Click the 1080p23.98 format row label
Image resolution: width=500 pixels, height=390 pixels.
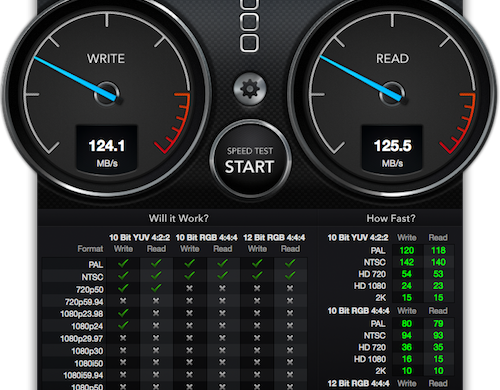[x=82, y=314]
